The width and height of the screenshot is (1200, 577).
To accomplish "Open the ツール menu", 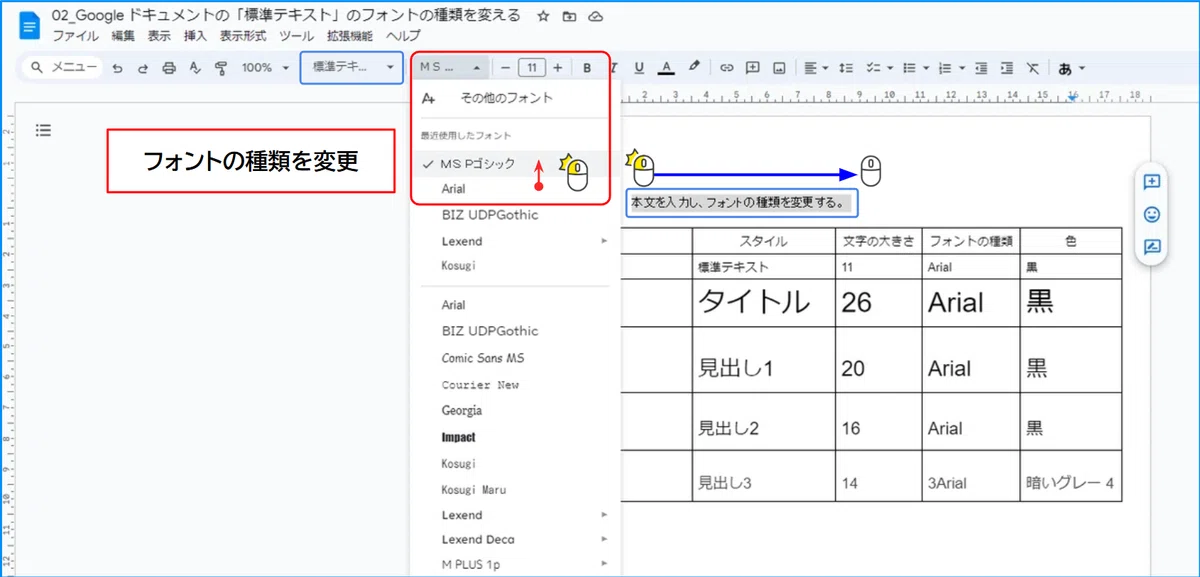I will 296,36.
